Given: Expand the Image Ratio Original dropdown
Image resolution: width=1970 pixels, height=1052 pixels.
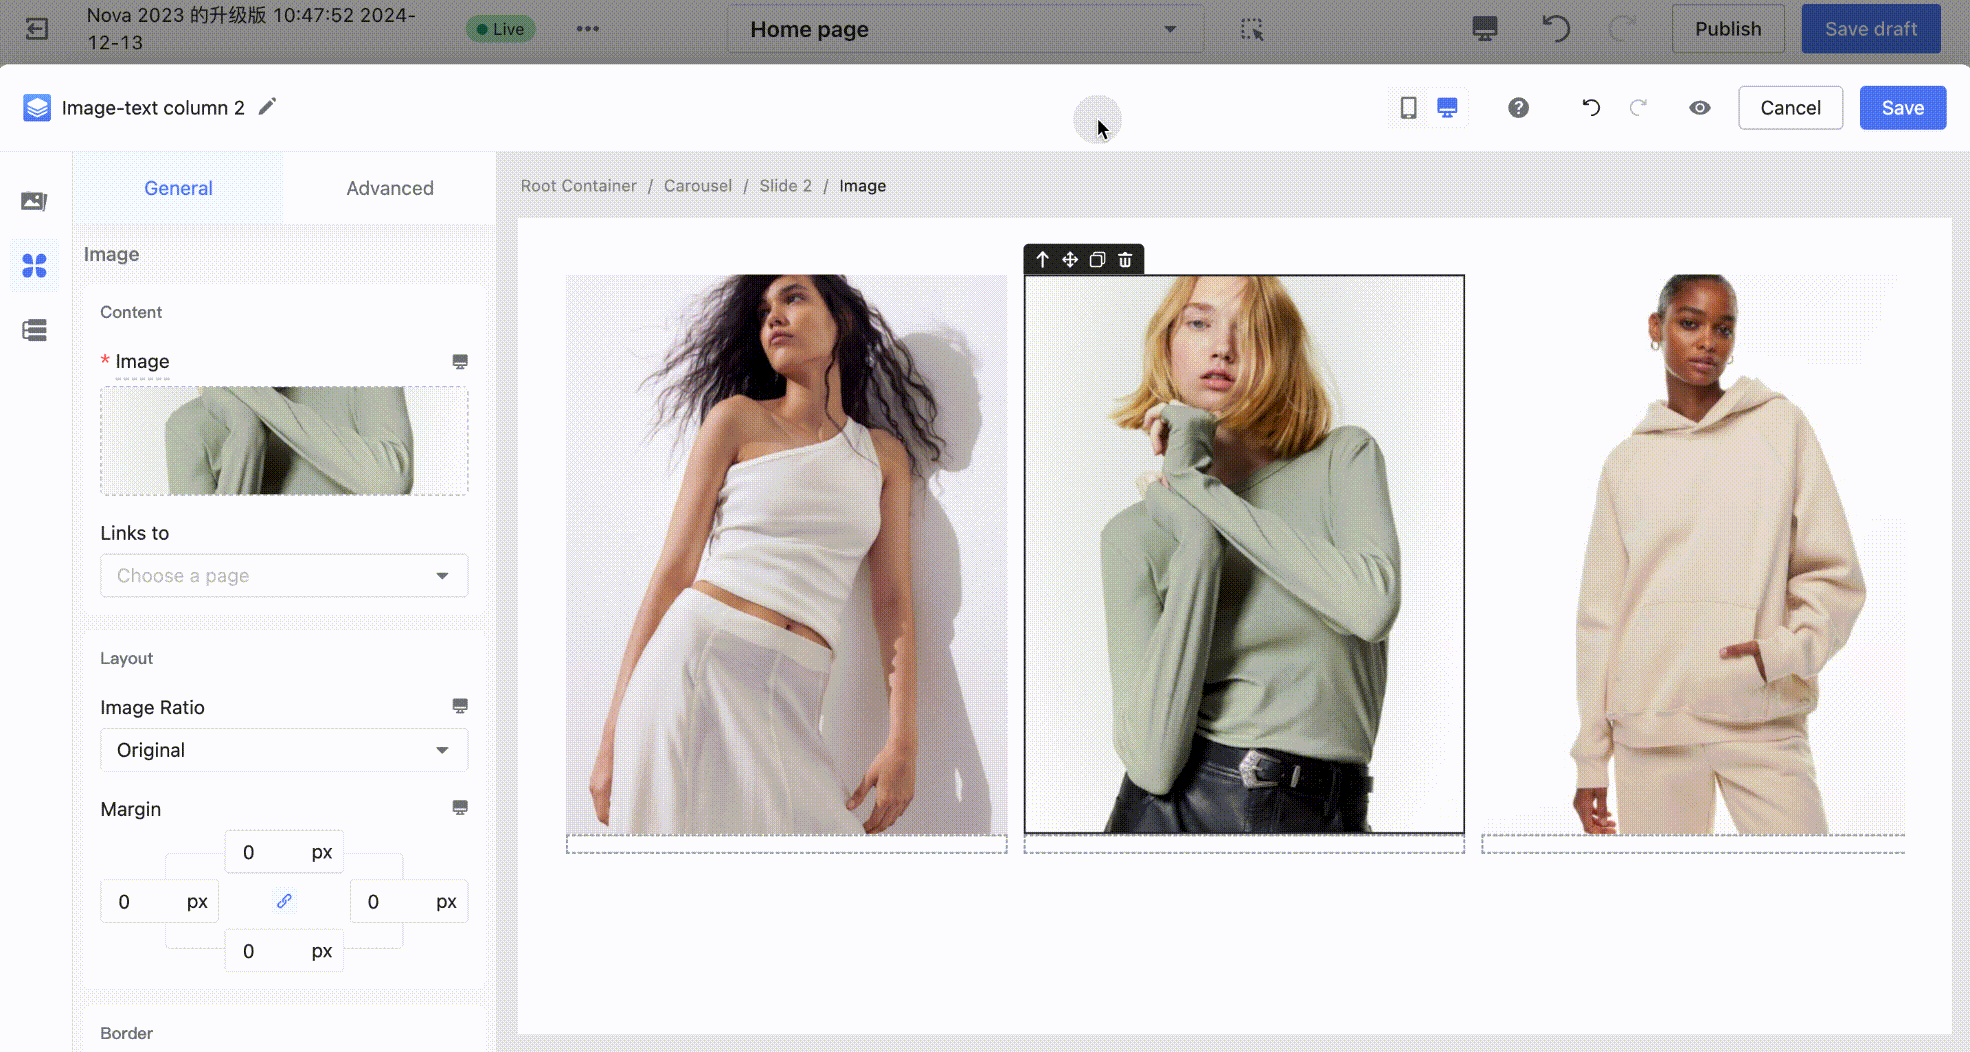Looking at the screenshot, I should point(284,750).
